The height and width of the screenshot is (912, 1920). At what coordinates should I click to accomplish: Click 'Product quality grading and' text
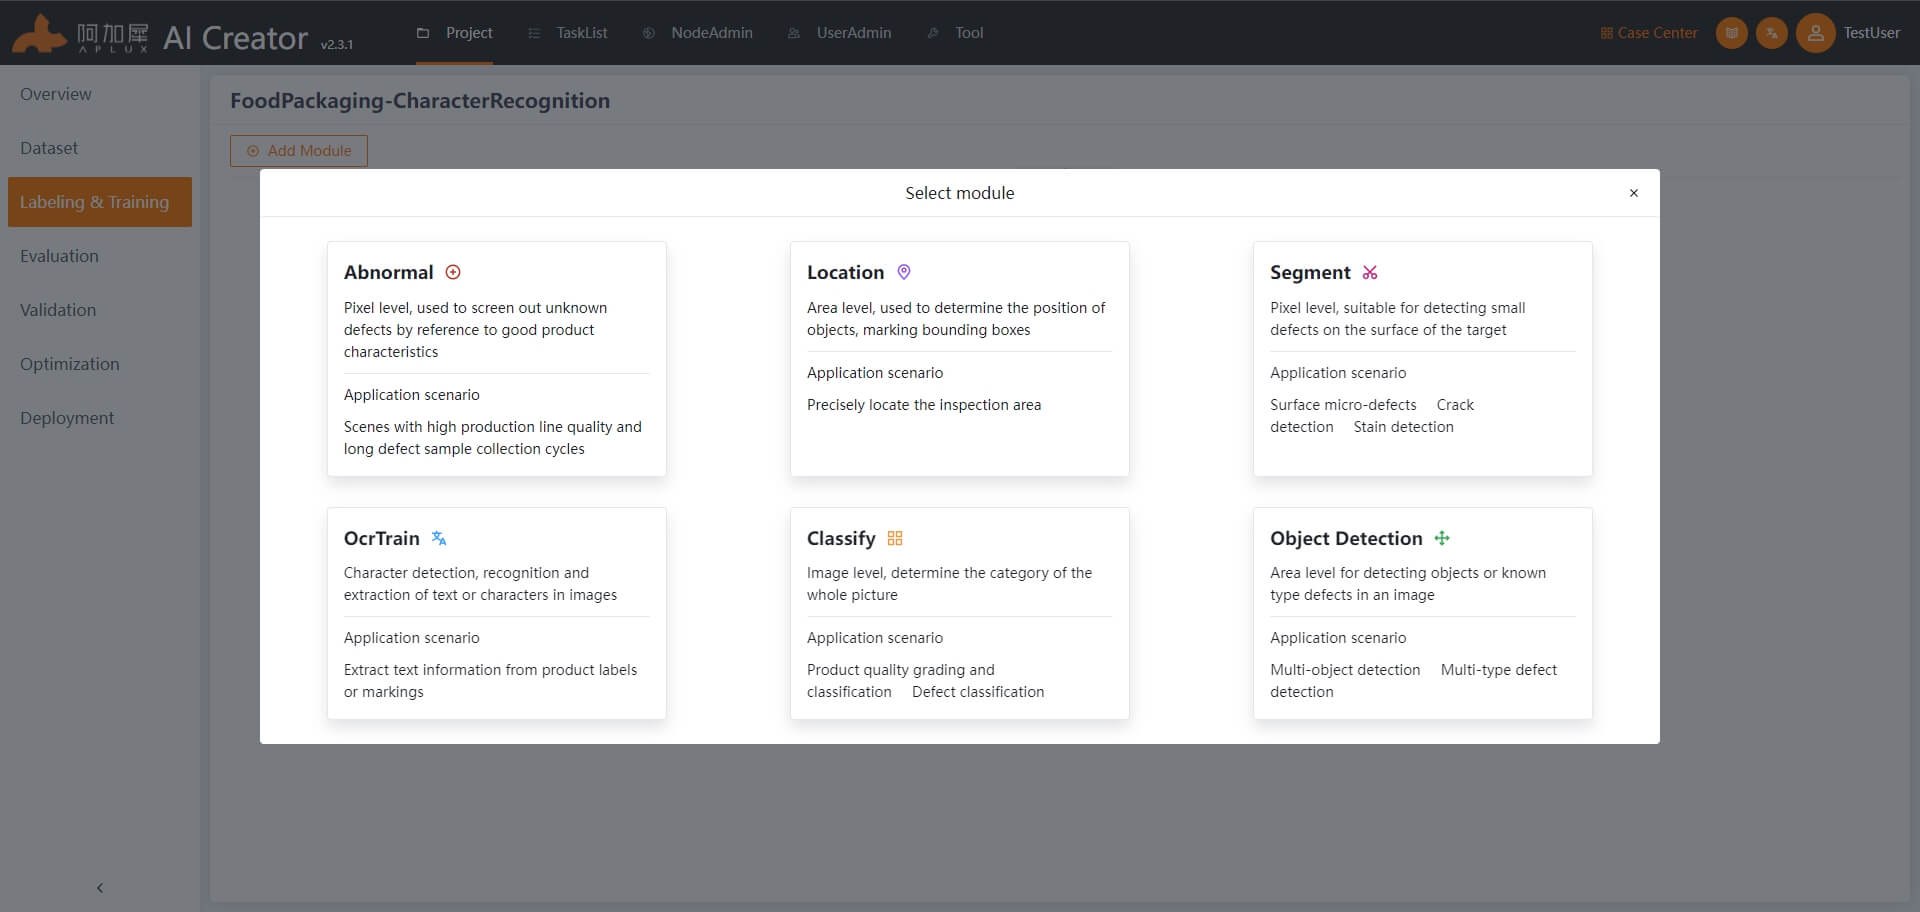pyautogui.click(x=901, y=670)
